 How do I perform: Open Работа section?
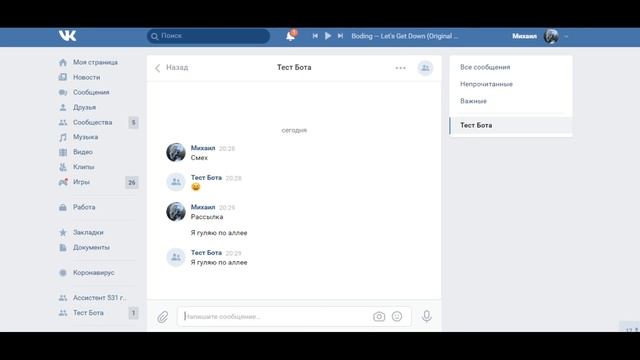(x=84, y=207)
